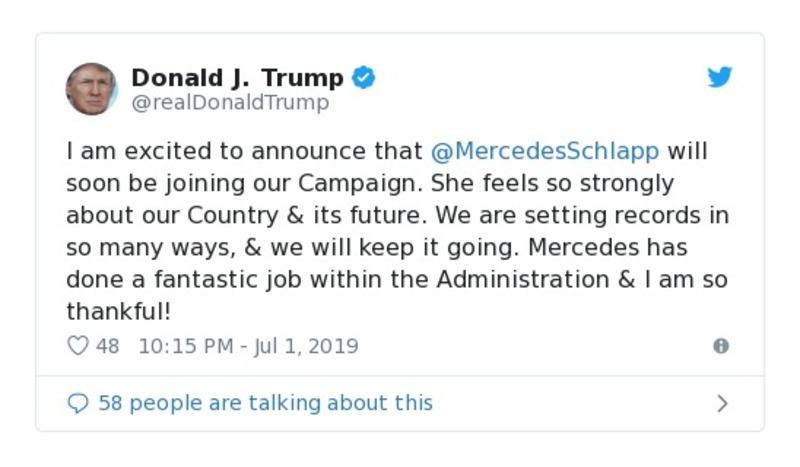This screenshot has width=800, height=467.
Task: Follow the @MercedesSchlapp mention link
Action: pyautogui.click(x=545, y=152)
